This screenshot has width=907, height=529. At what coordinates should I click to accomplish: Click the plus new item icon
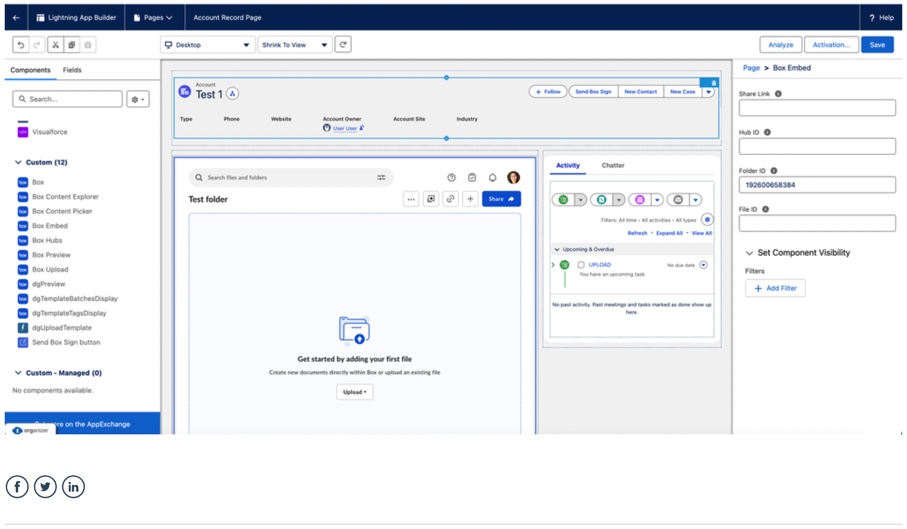click(x=470, y=199)
